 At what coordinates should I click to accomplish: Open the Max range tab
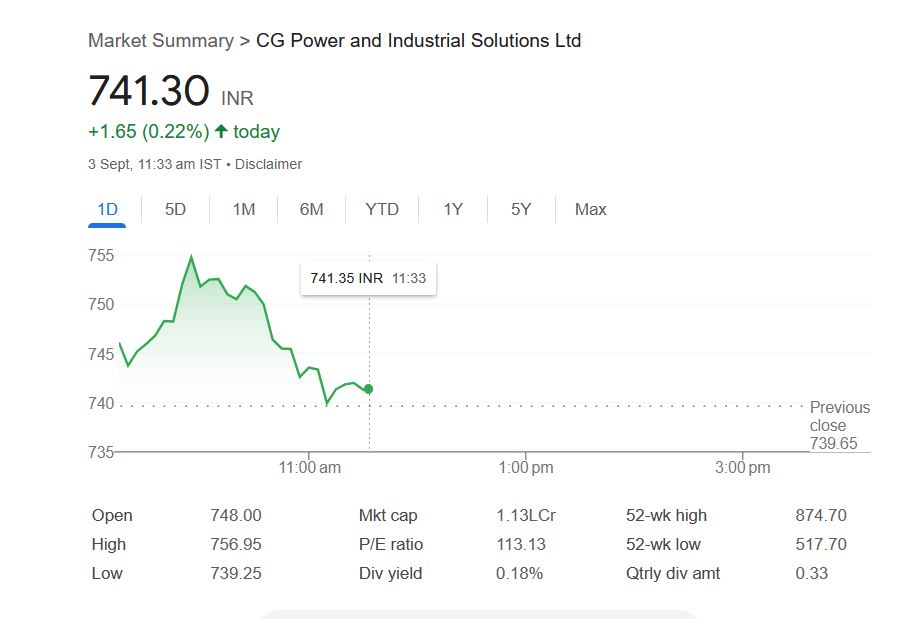point(590,209)
